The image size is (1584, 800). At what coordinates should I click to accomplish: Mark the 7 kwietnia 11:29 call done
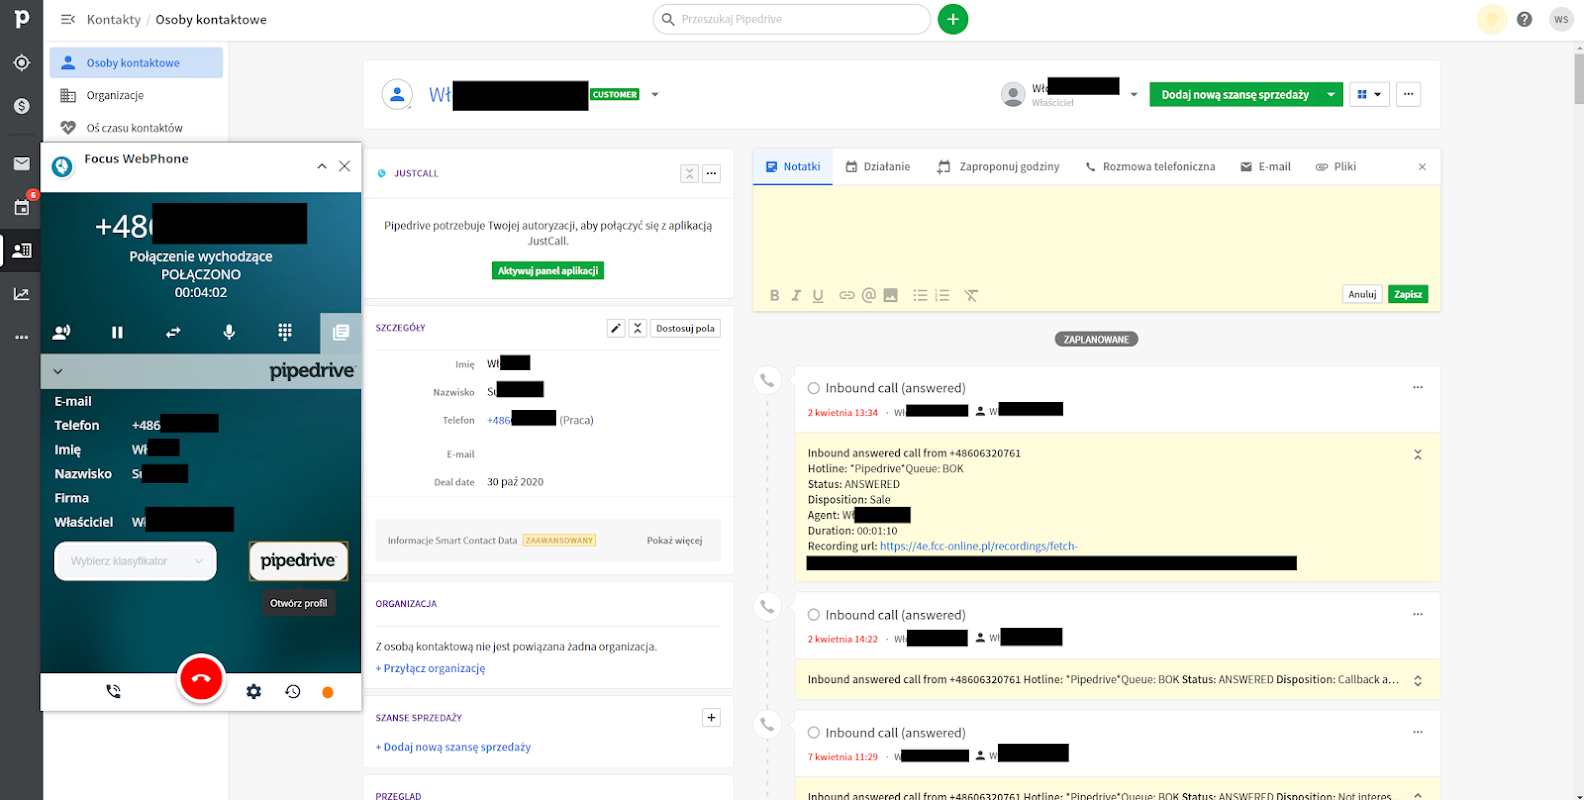814,733
